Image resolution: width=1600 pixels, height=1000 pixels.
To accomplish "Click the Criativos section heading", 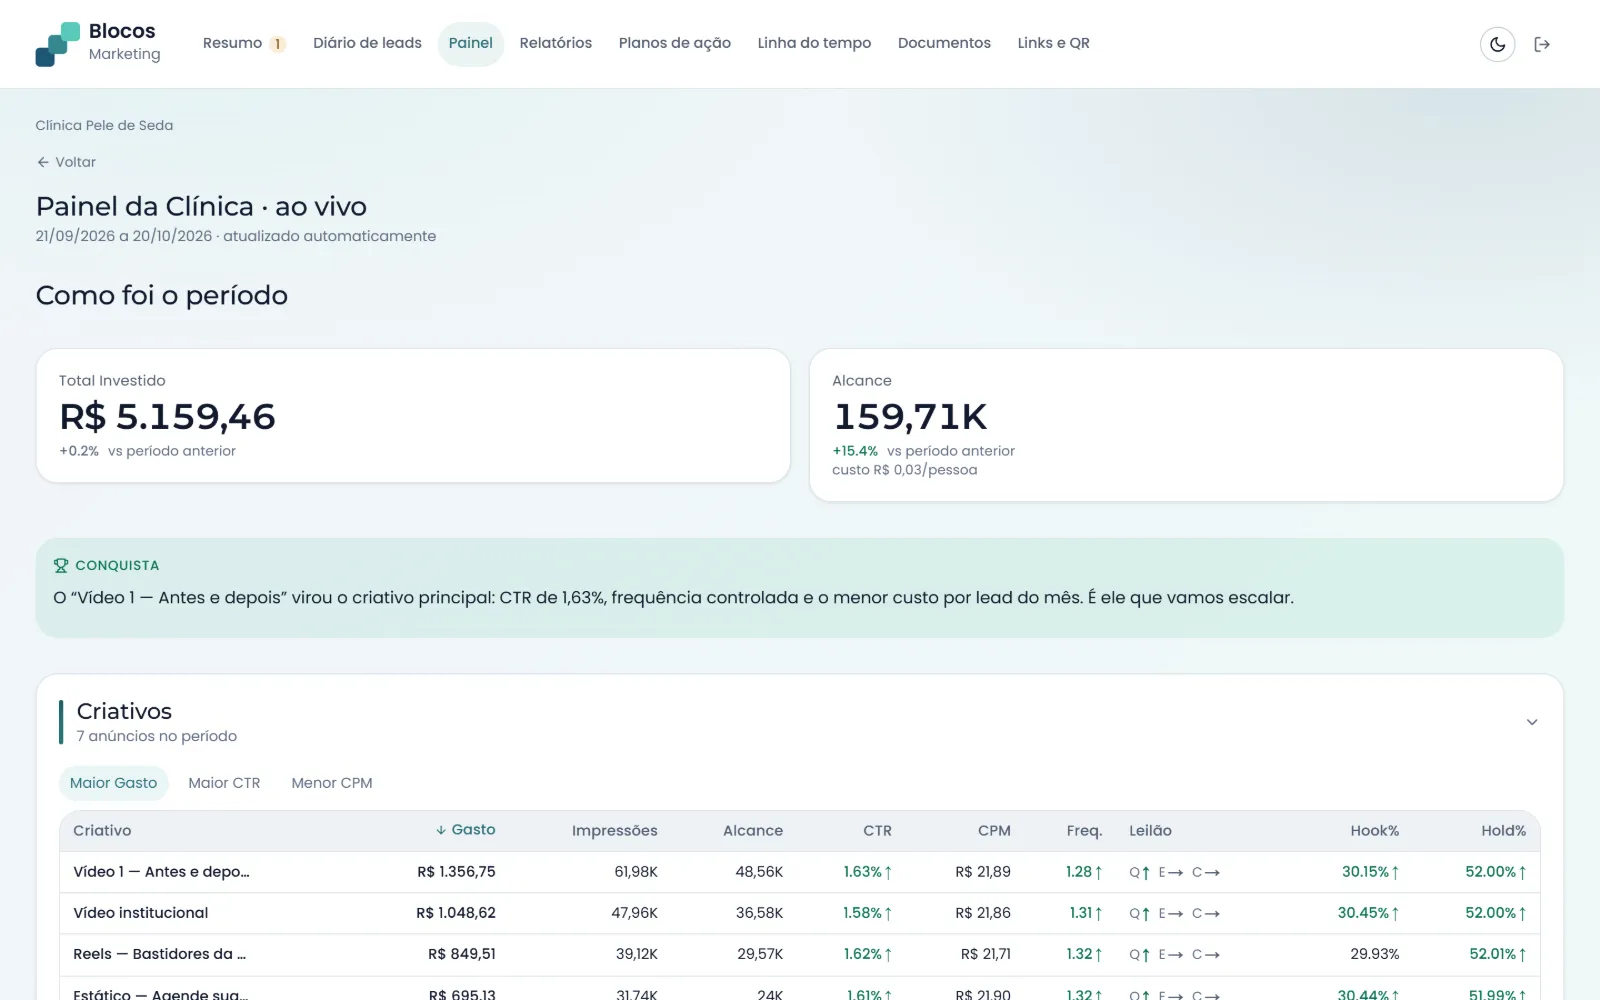I will (124, 711).
